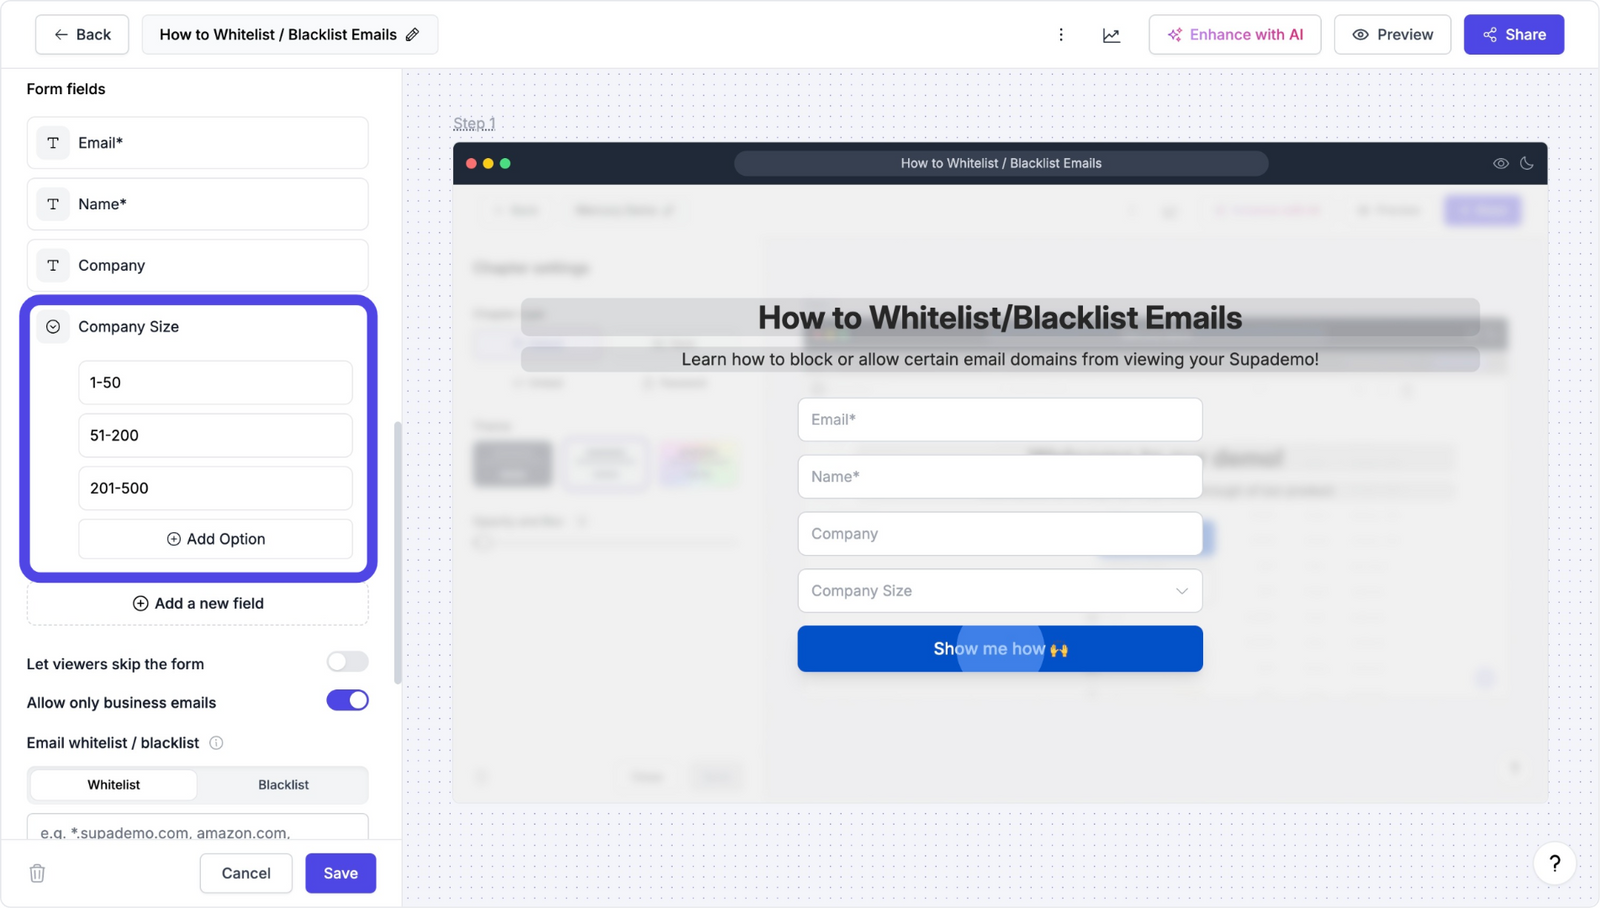The image size is (1600, 908).
Task: Click Enhance with AI button
Action: coord(1234,35)
